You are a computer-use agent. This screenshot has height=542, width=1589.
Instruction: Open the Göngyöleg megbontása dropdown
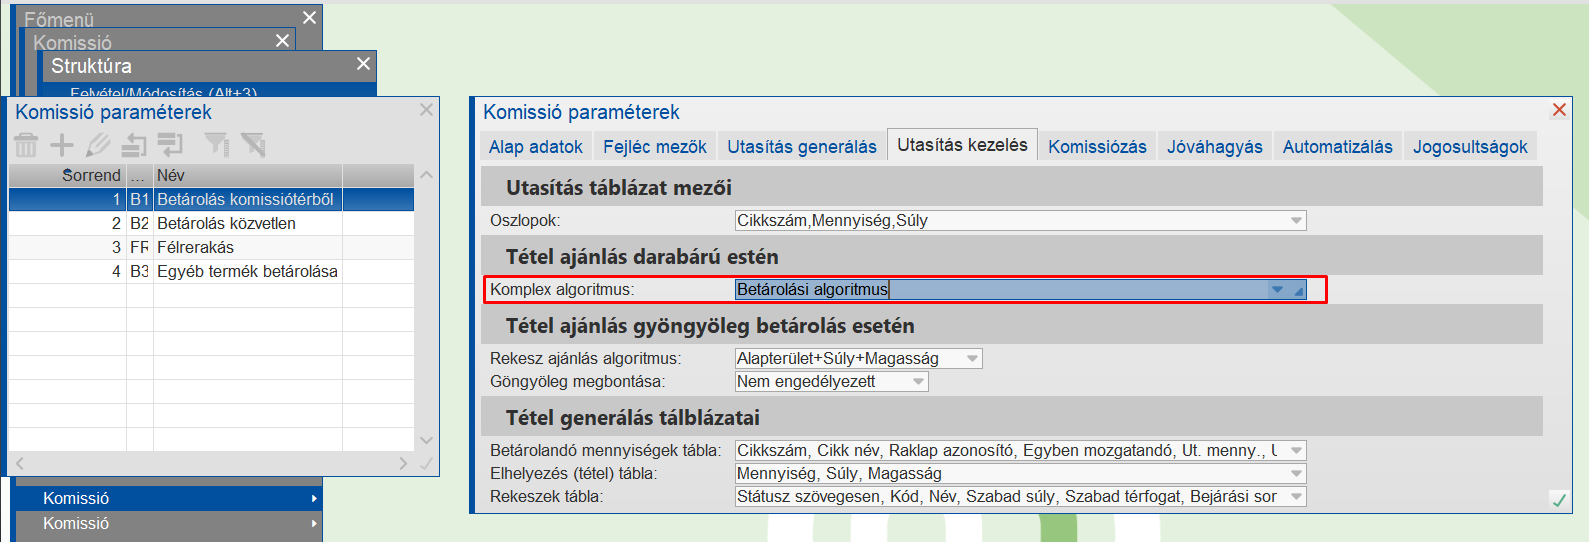pos(918,382)
